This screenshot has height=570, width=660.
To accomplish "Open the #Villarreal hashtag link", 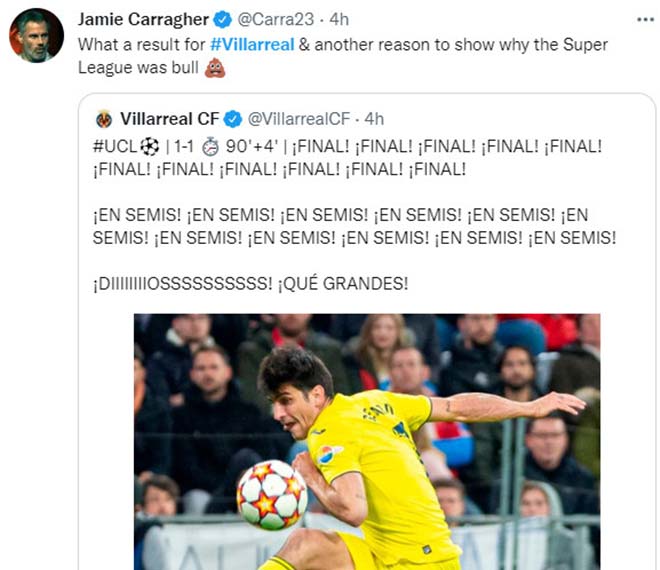I will coord(252,45).
